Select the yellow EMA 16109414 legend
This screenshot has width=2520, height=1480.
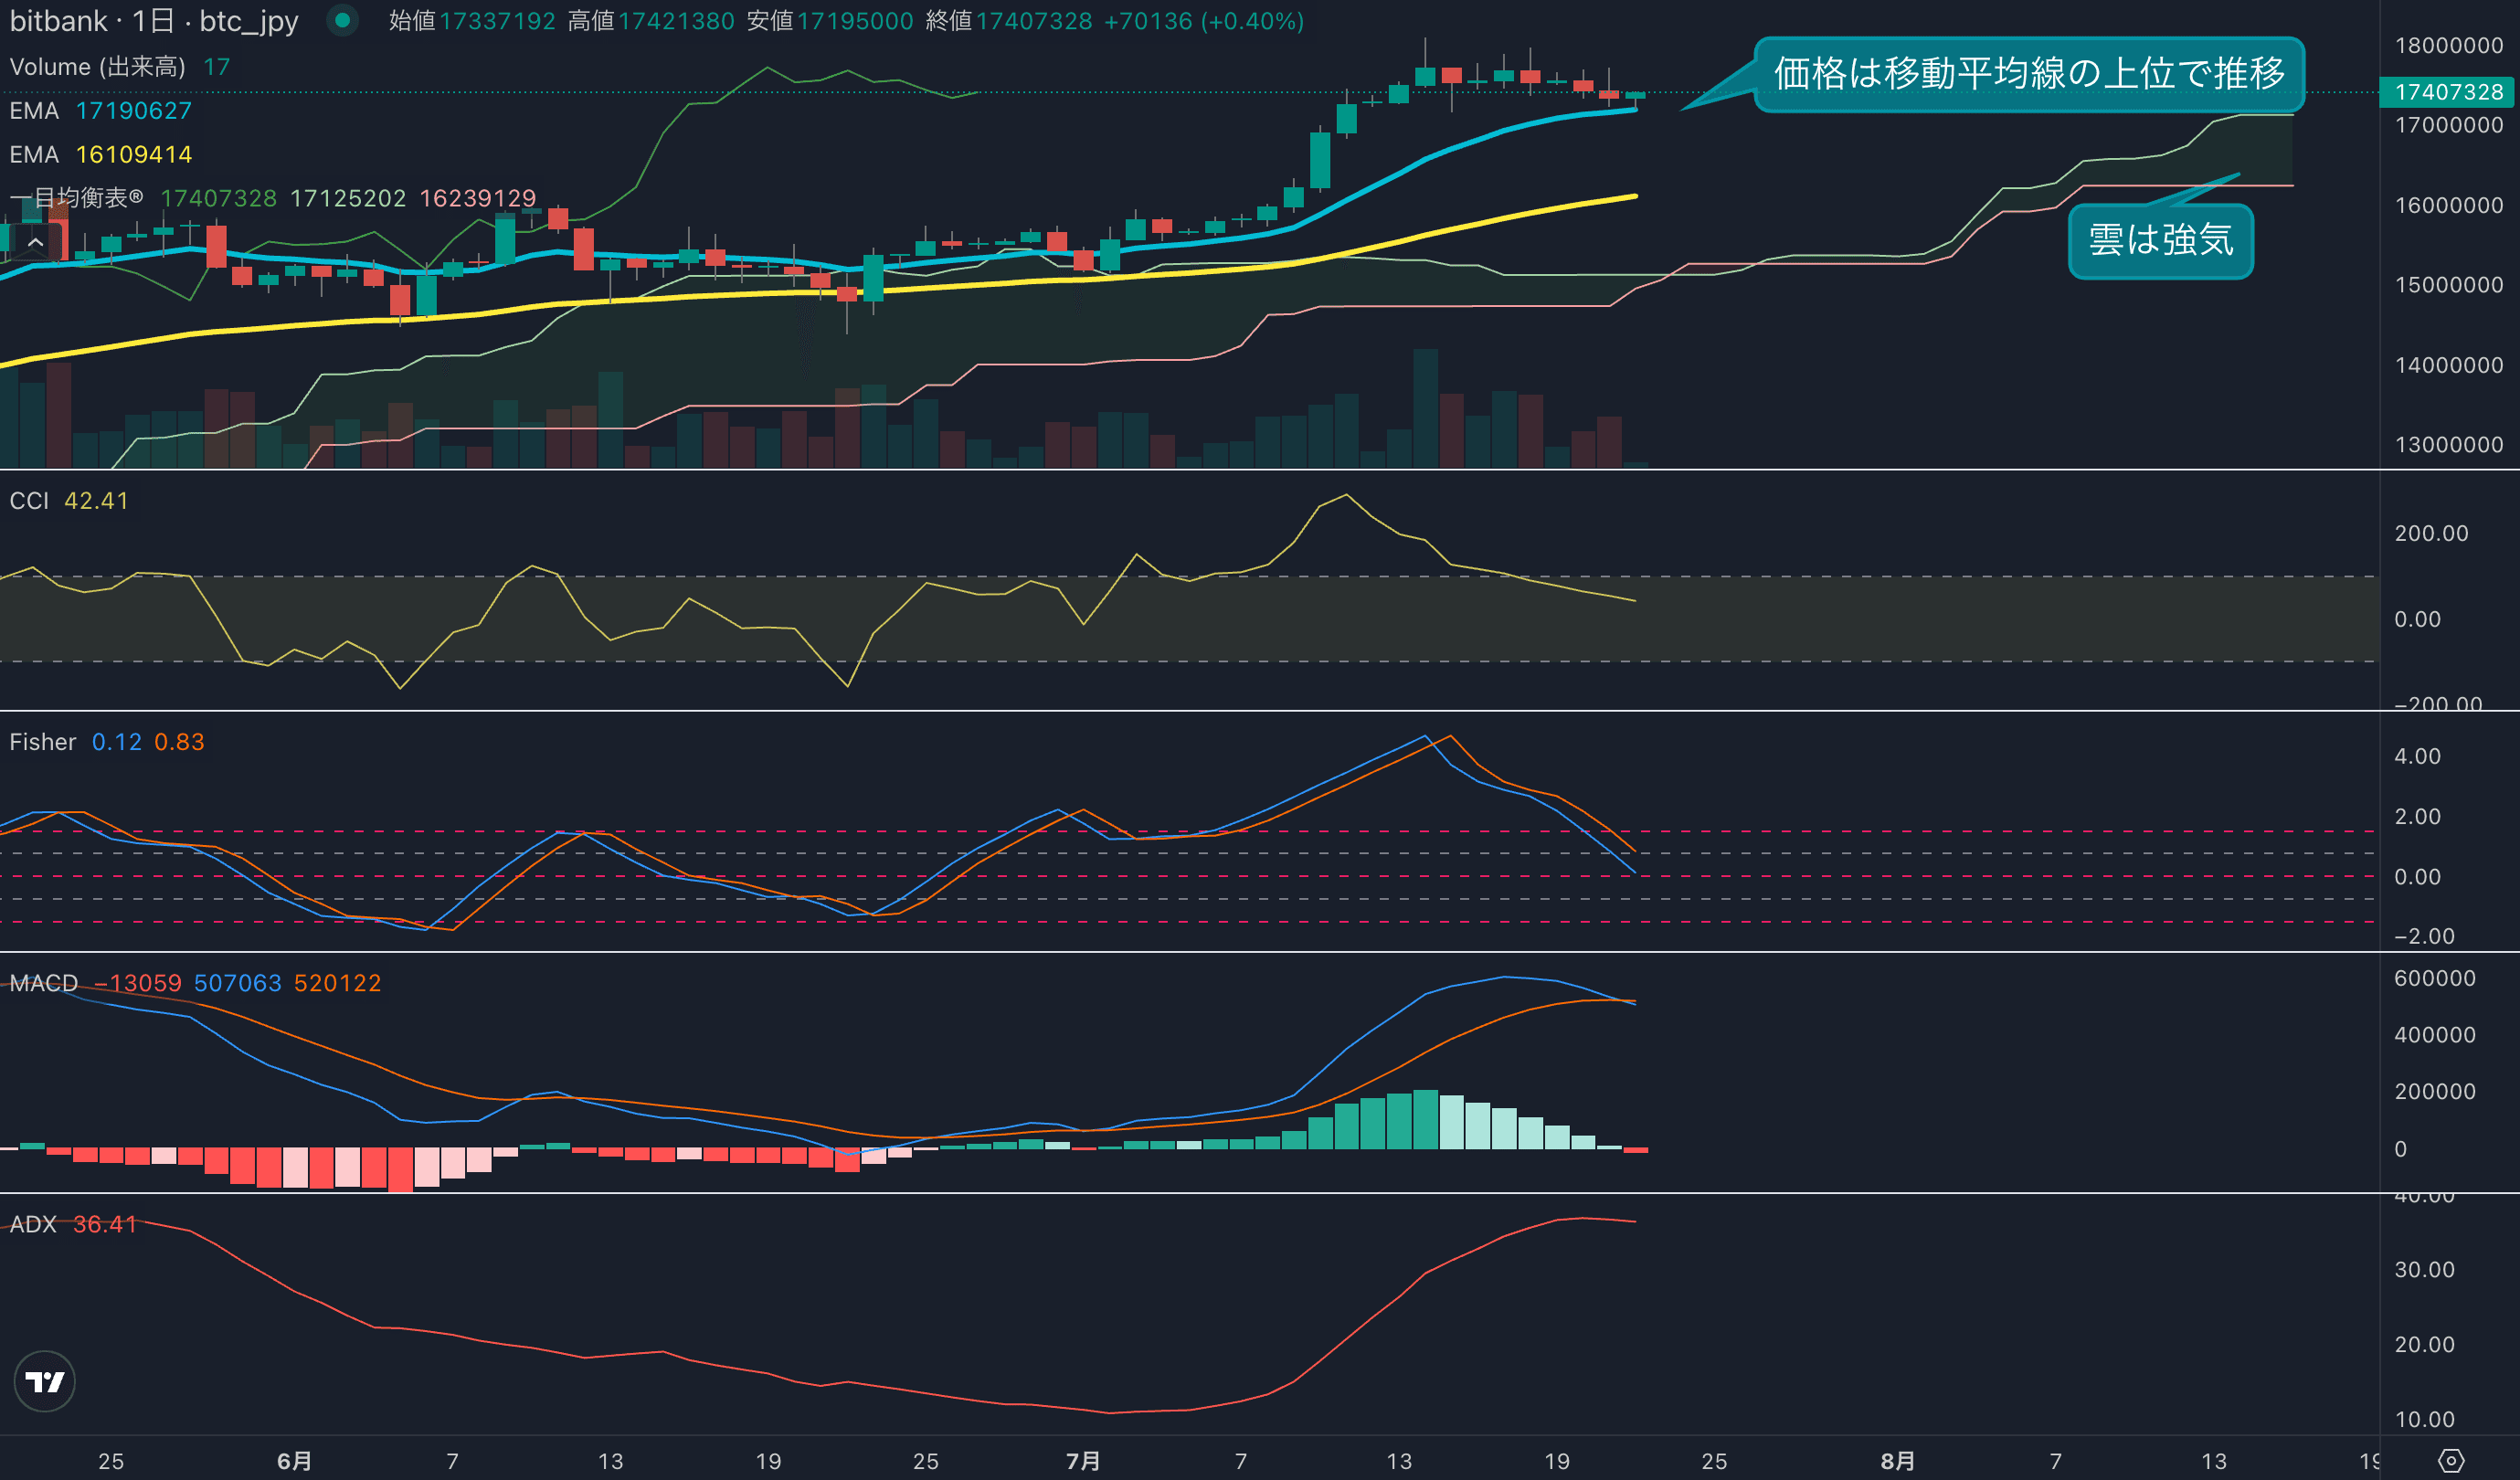tap(100, 155)
